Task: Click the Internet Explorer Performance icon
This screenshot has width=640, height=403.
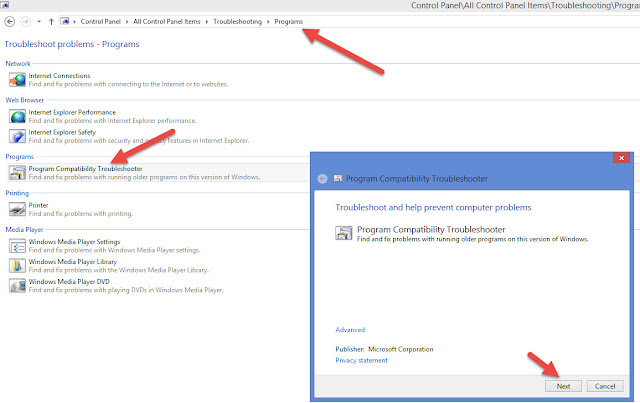Action: click(17, 116)
